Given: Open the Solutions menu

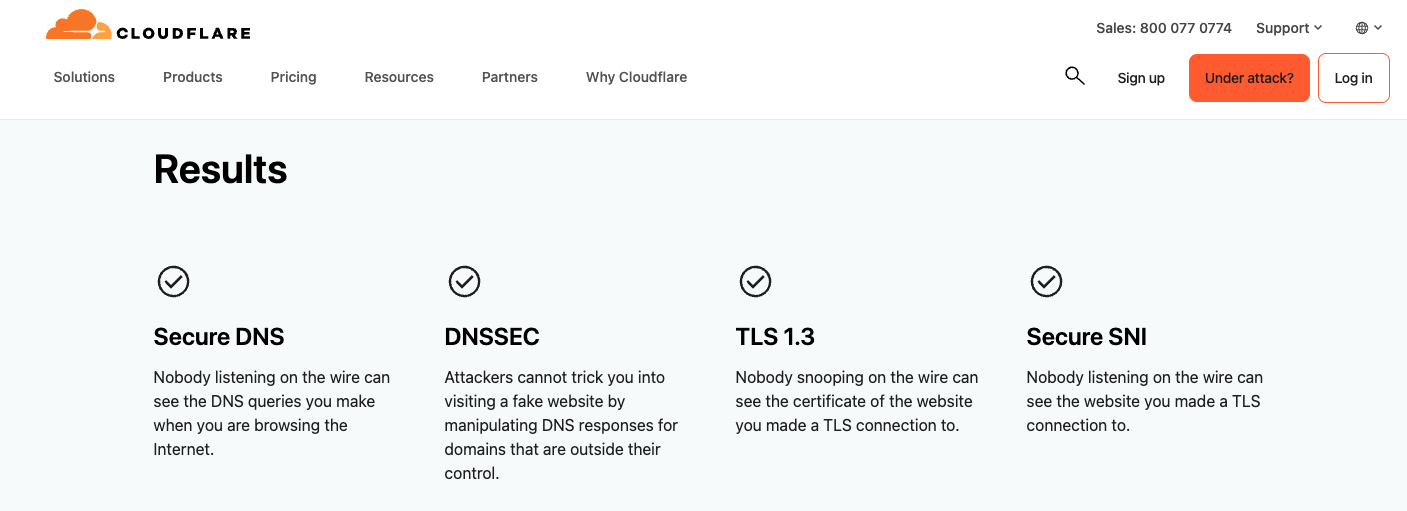Looking at the screenshot, I should tap(84, 77).
